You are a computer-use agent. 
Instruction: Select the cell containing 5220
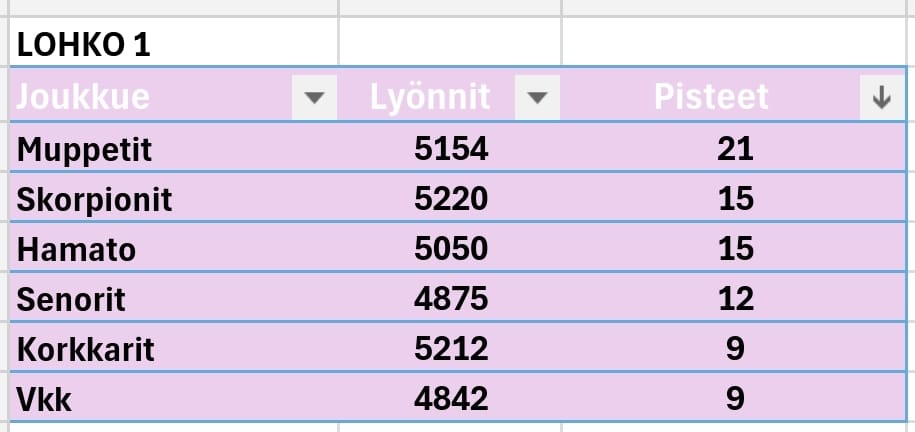(x=451, y=200)
